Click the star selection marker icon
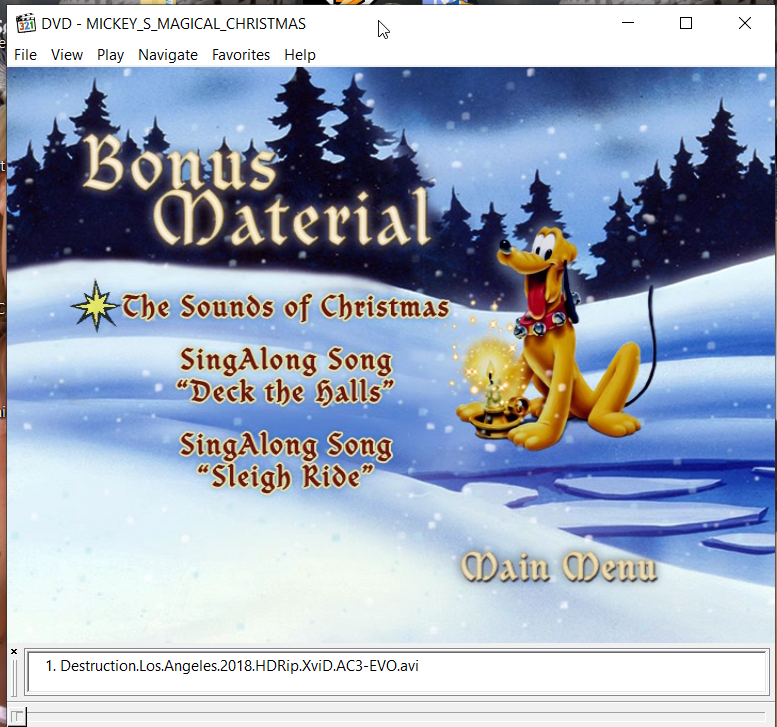Viewport: 777px width, 727px height. pos(95,305)
